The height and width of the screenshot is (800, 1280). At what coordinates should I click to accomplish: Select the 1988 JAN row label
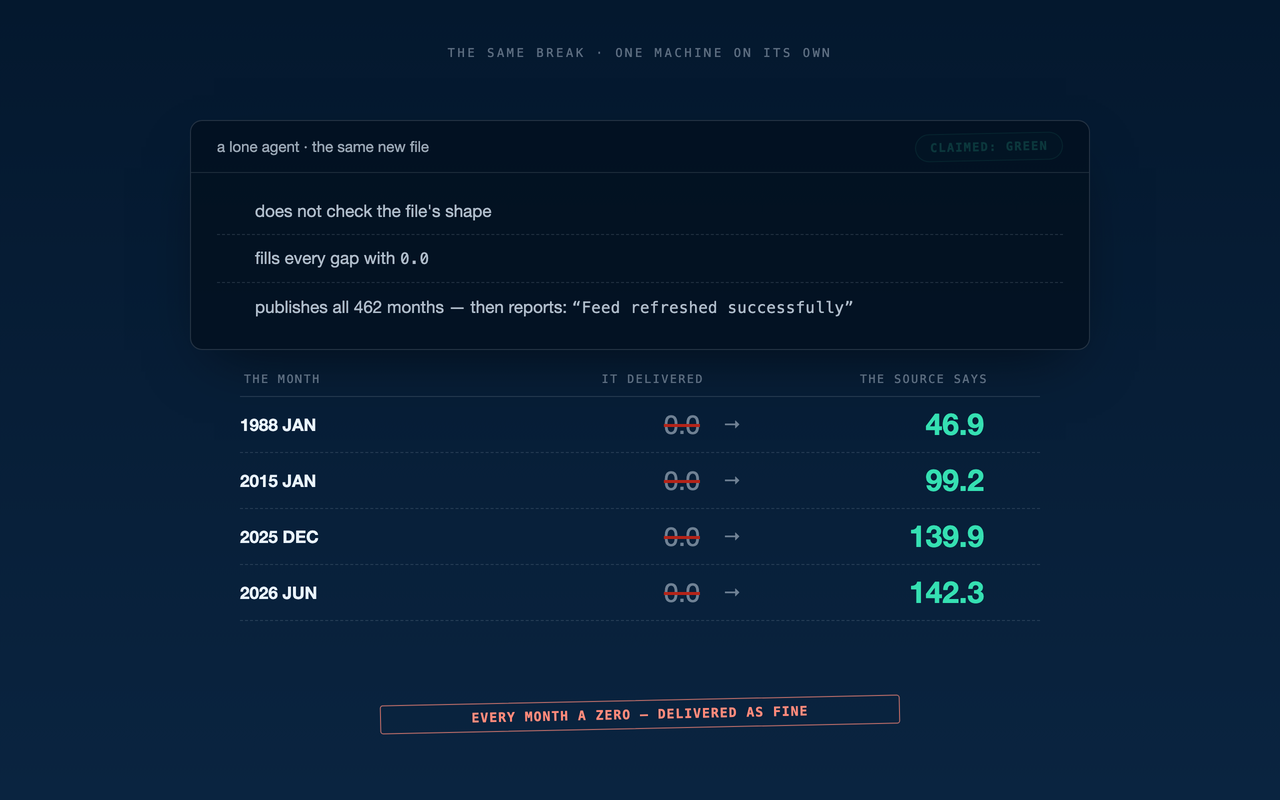(278, 425)
